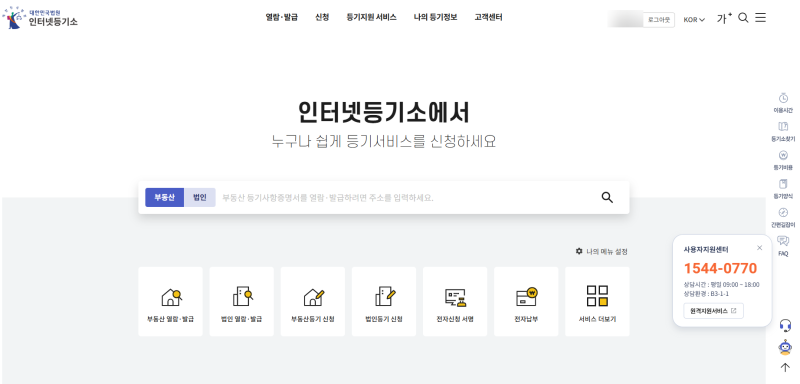Open site search from the header magnifier
This screenshot has width=800, height=384.
(743, 18)
